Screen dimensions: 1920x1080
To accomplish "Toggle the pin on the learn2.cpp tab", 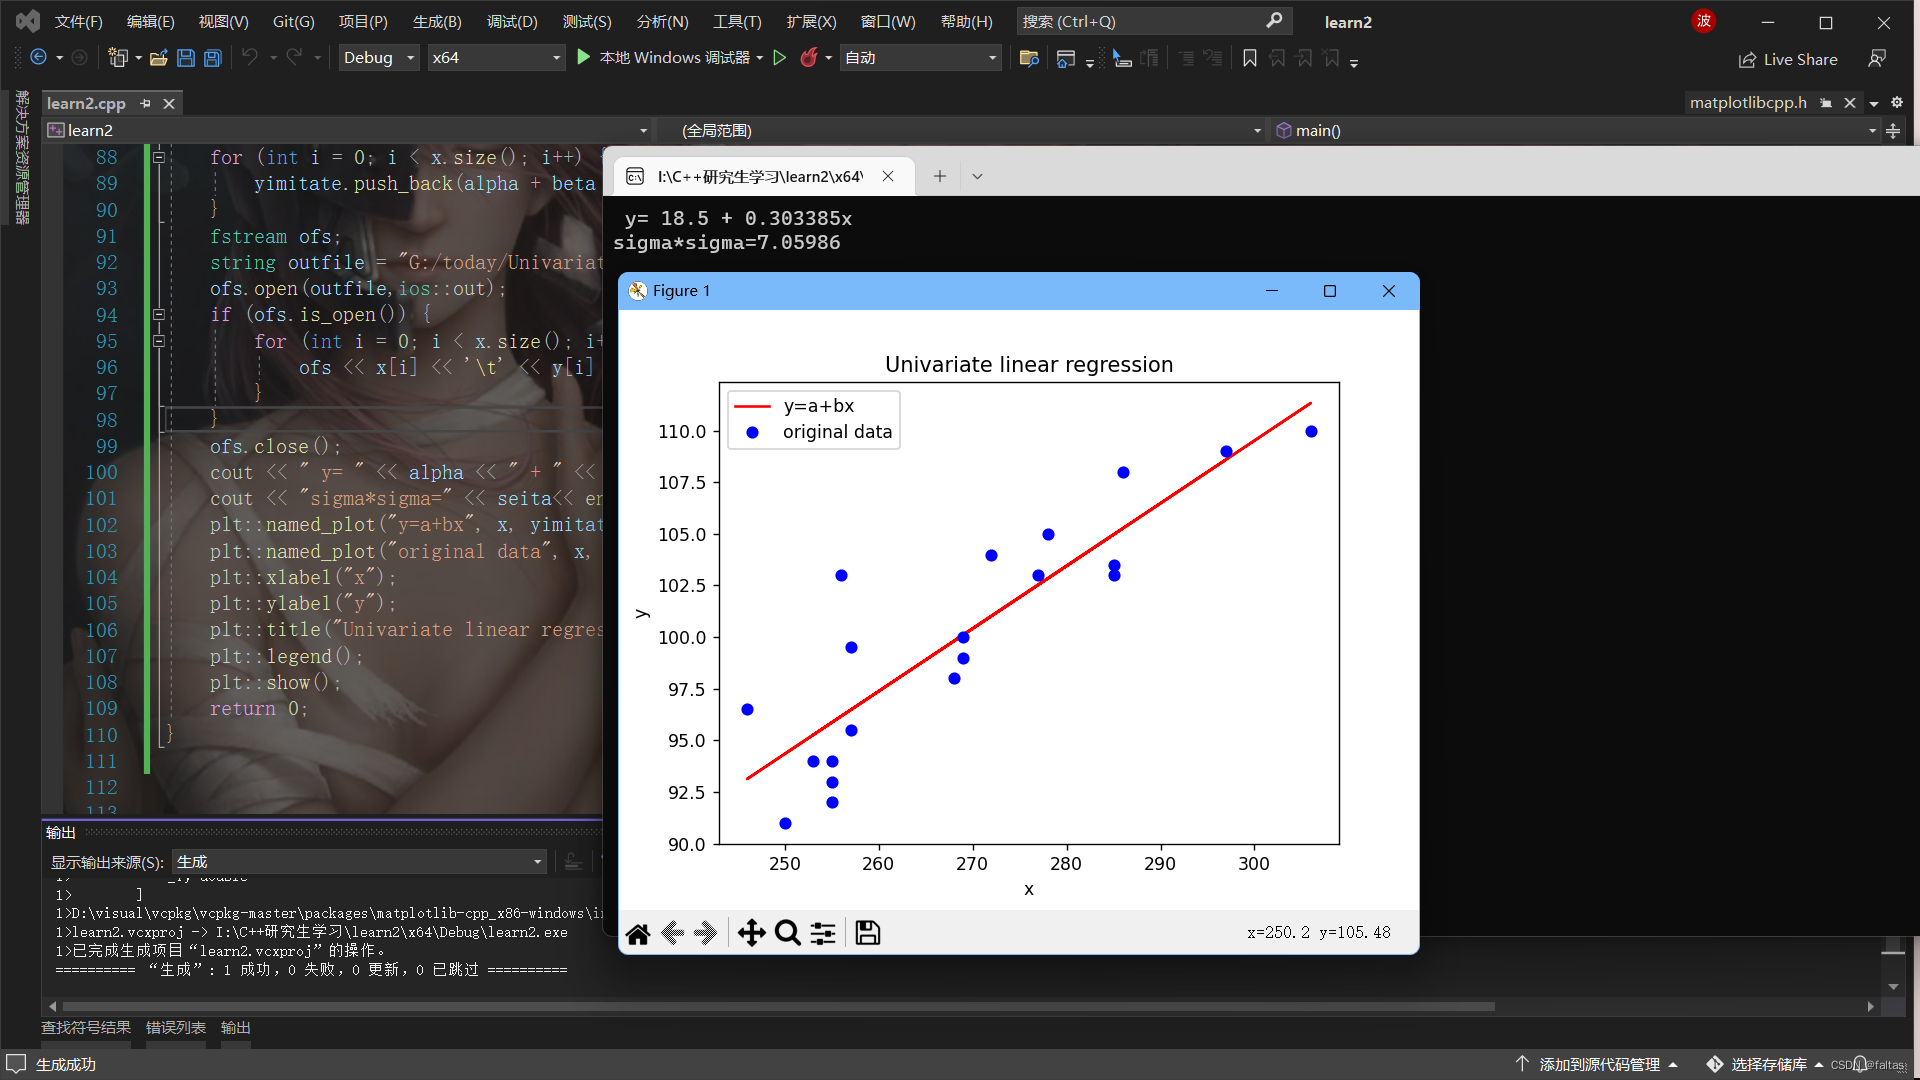I will [x=145, y=103].
